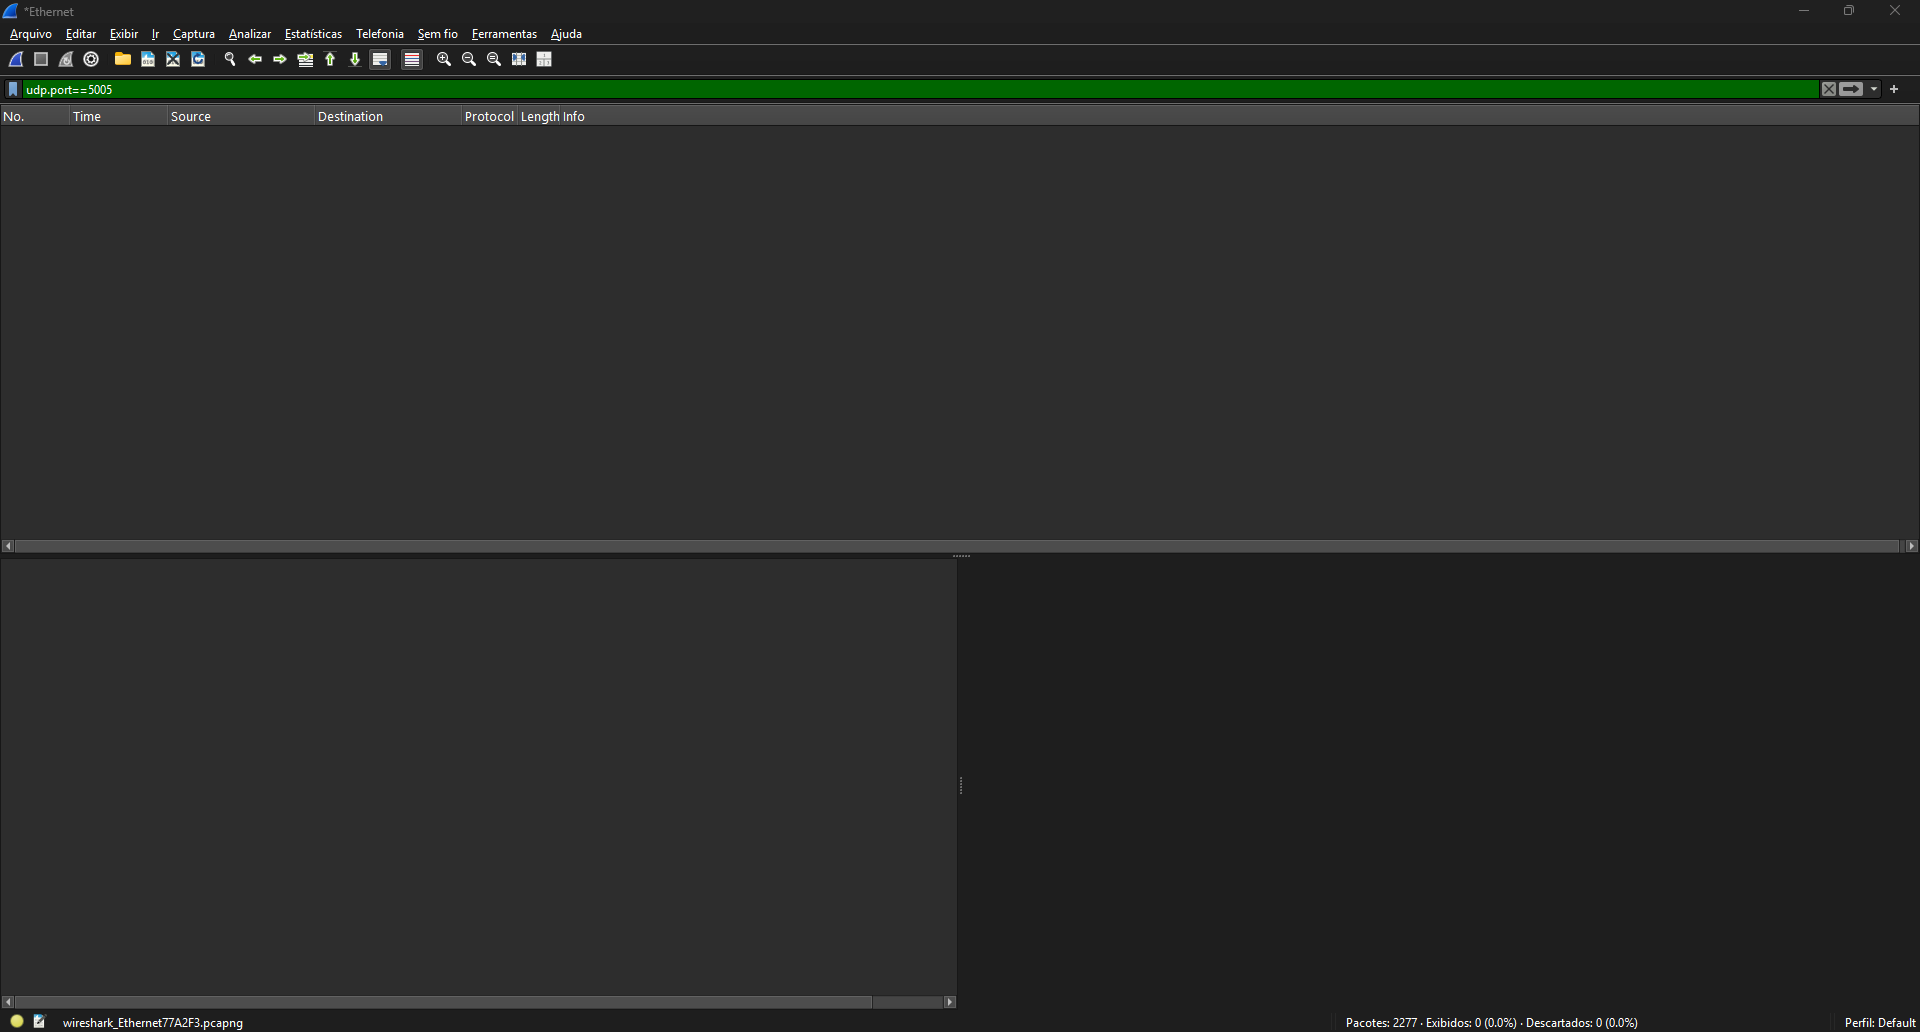
Task: Apply the display filter arrow button
Action: (x=1851, y=90)
